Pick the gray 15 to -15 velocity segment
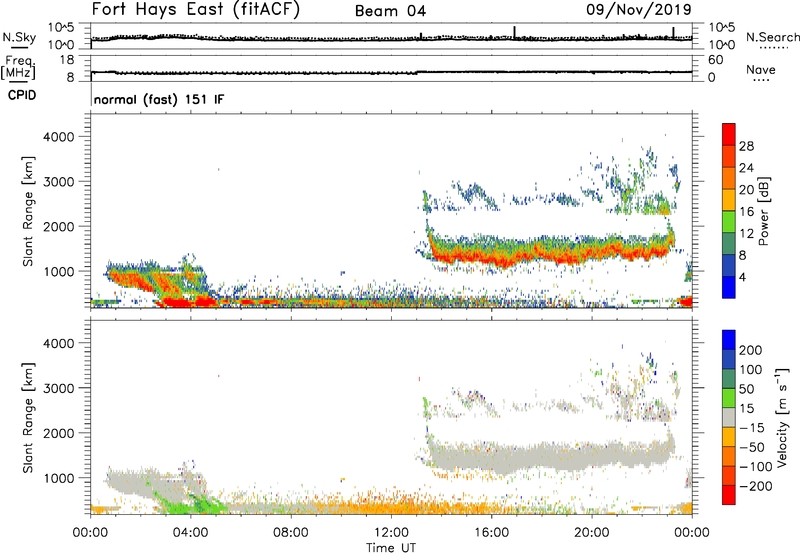This screenshot has height=554, width=800. coord(729,417)
